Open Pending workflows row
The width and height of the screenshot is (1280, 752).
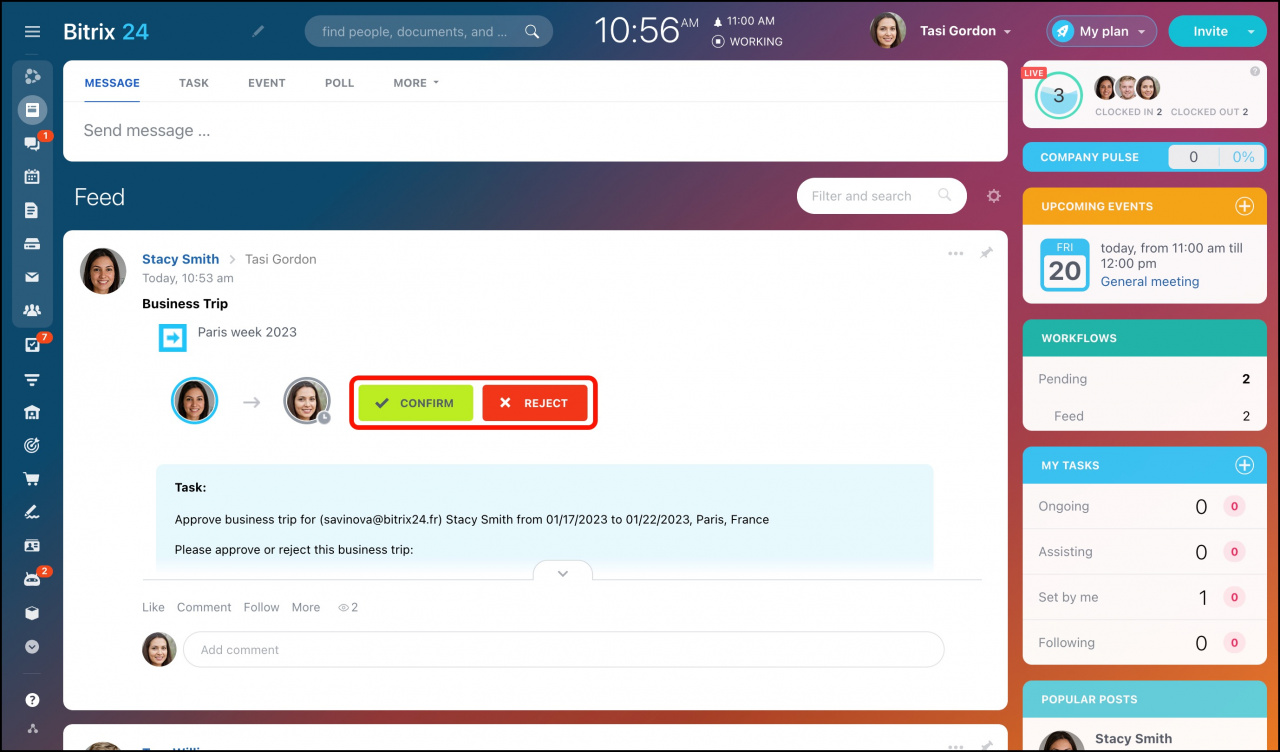pos(1145,379)
